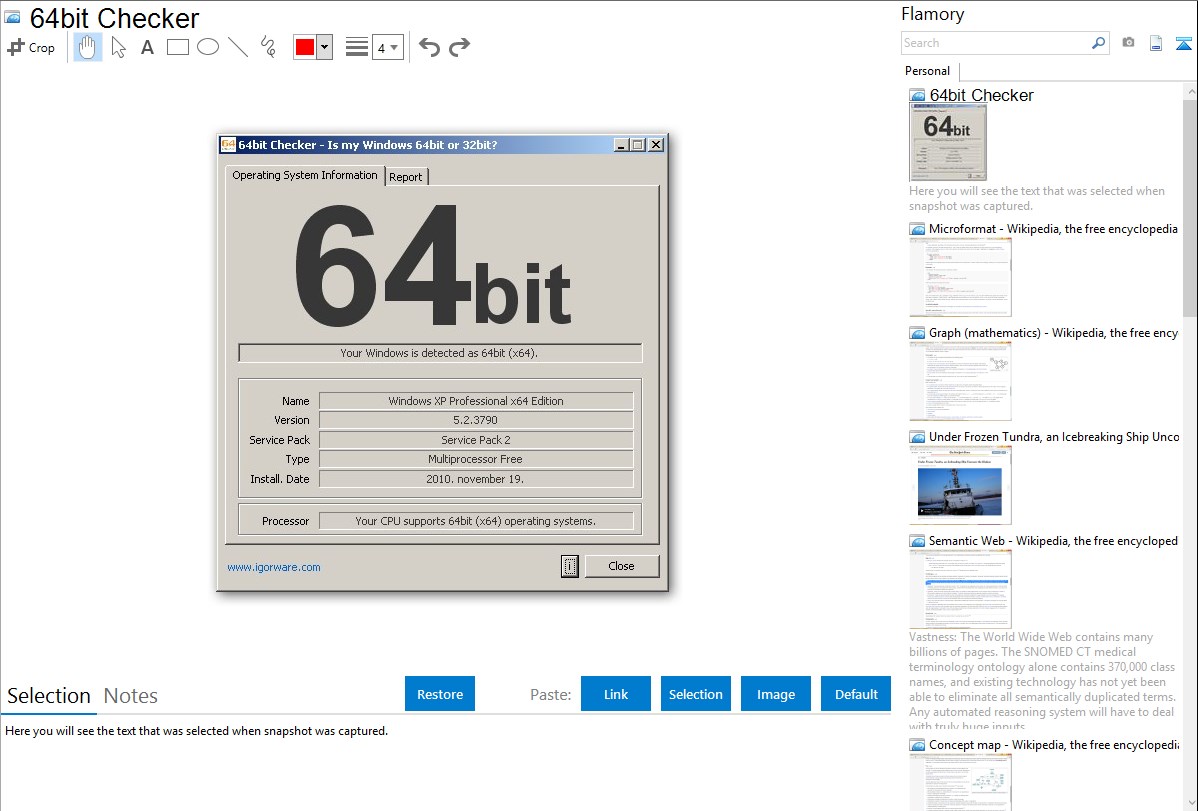Open the Graph (mathematics) snapshot thumbnail
This screenshot has width=1198, height=811.
pyautogui.click(x=960, y=381)
